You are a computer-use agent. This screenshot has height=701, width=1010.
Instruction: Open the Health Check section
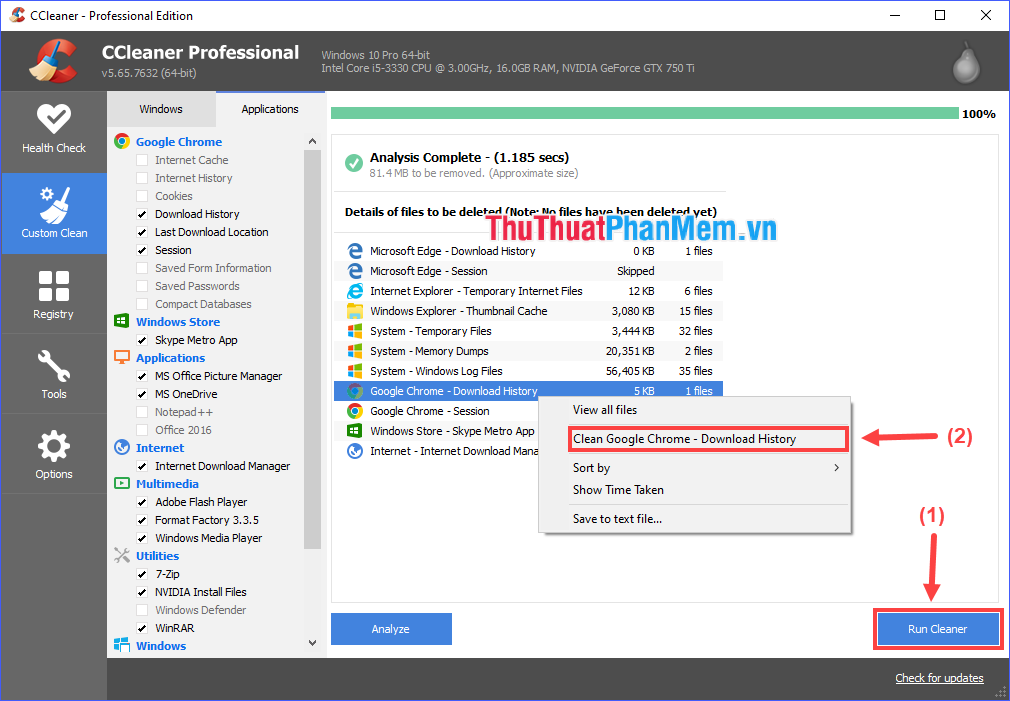pos(53,131)
